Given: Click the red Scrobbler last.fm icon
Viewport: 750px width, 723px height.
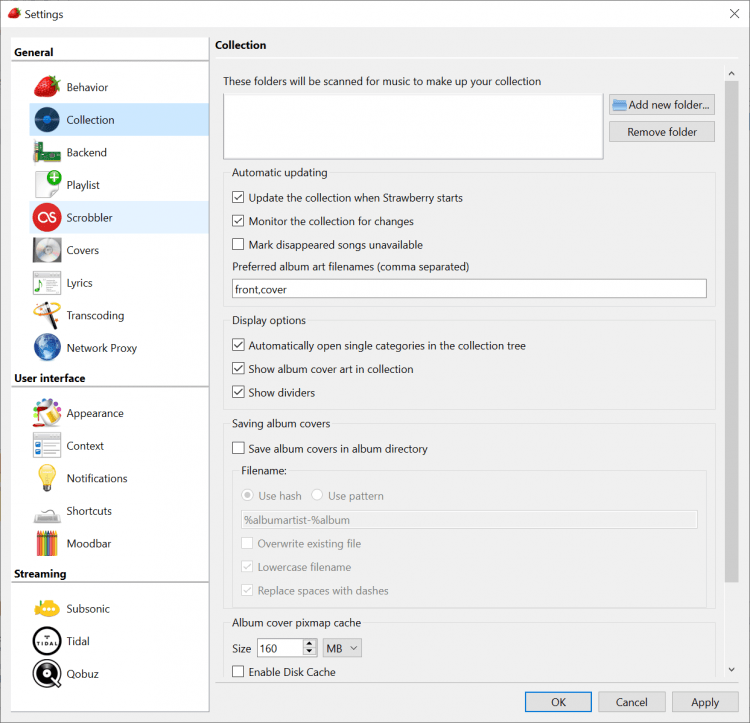Looking at the screenshot, I should 47,217.
